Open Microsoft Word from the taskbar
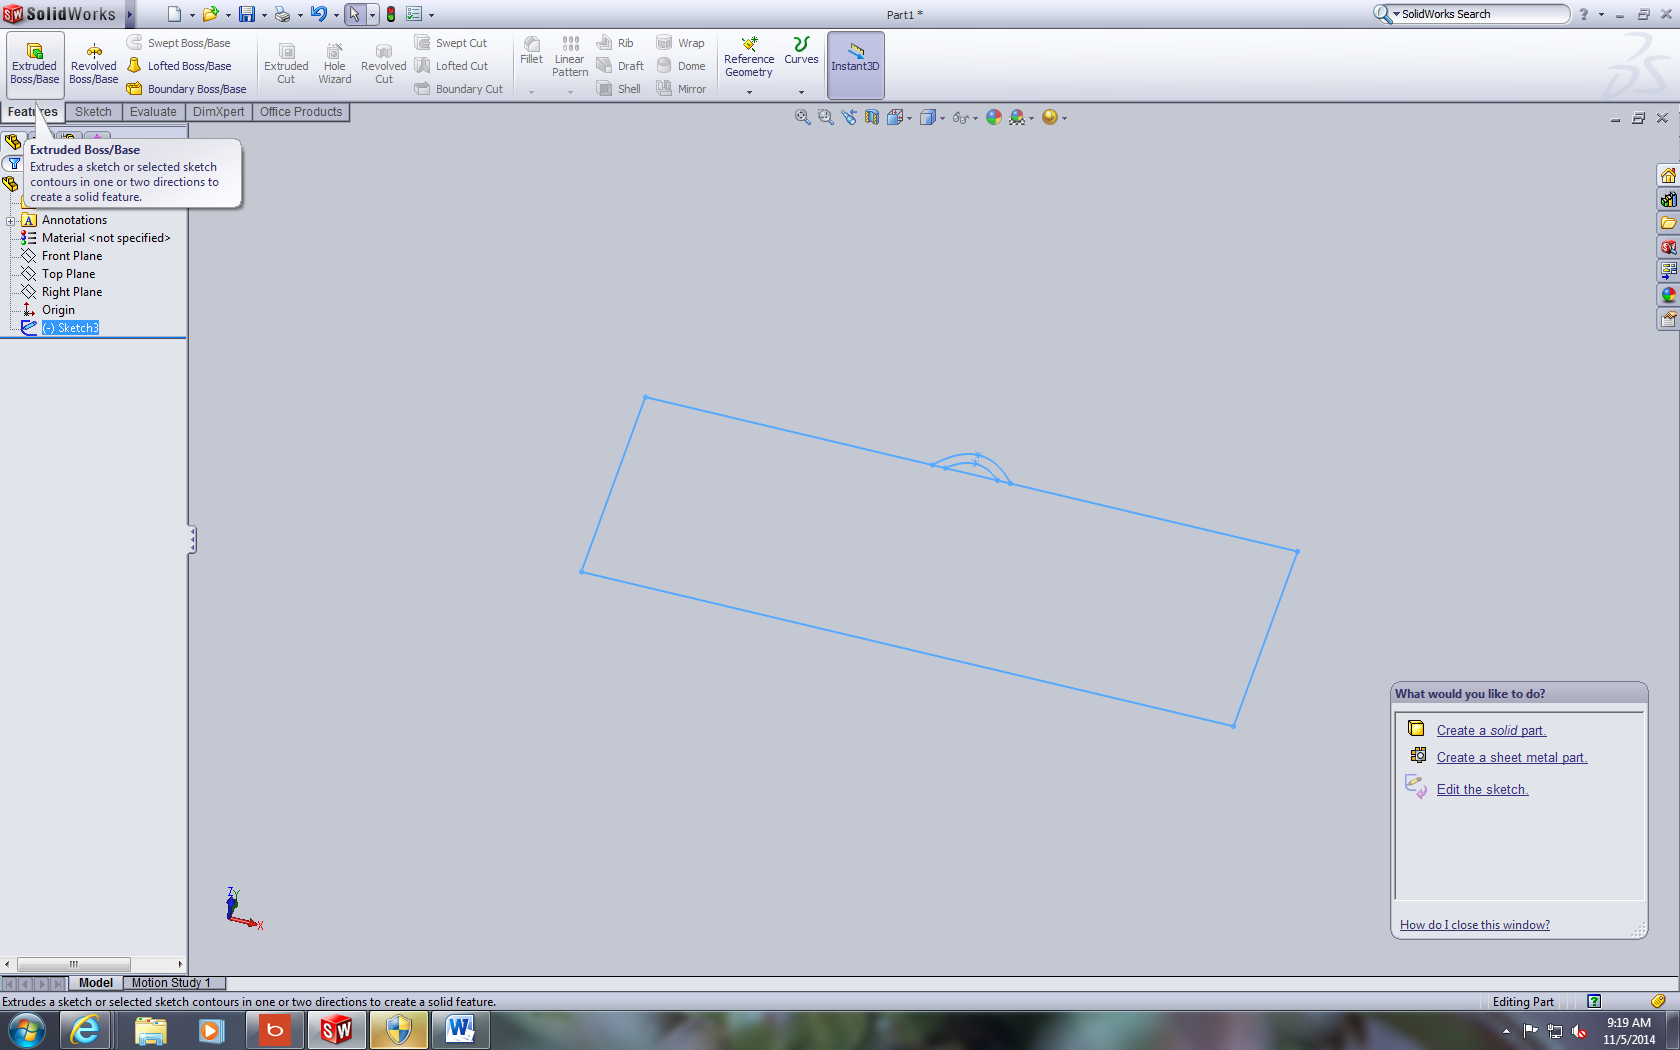1680x1050 pixels. point(460,1030)
